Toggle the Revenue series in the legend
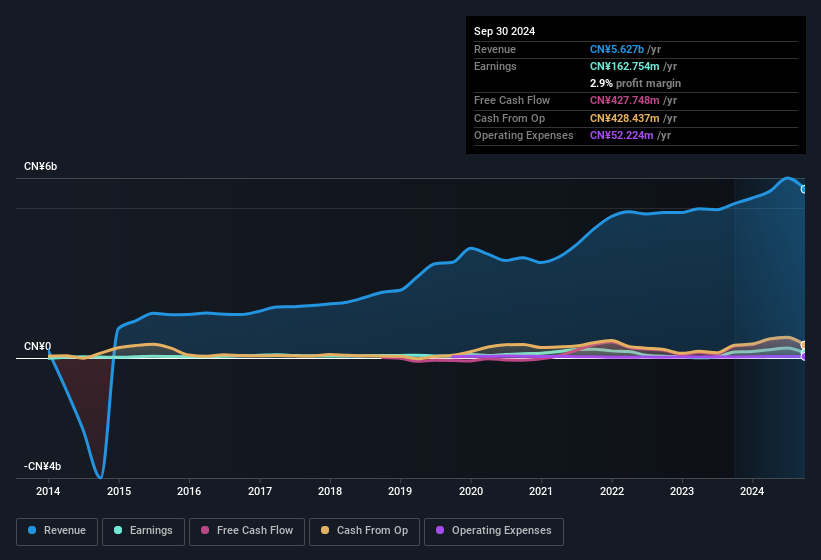 tap(57, 531)
